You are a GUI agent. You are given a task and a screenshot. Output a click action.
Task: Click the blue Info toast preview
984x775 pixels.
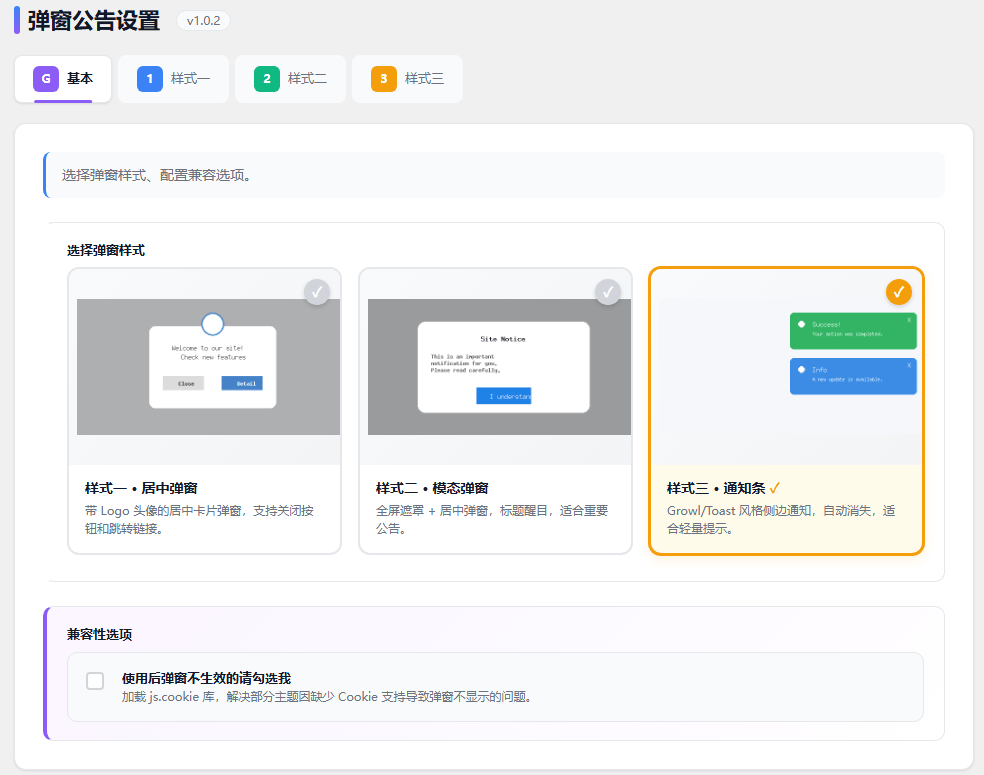coord(853,376)
